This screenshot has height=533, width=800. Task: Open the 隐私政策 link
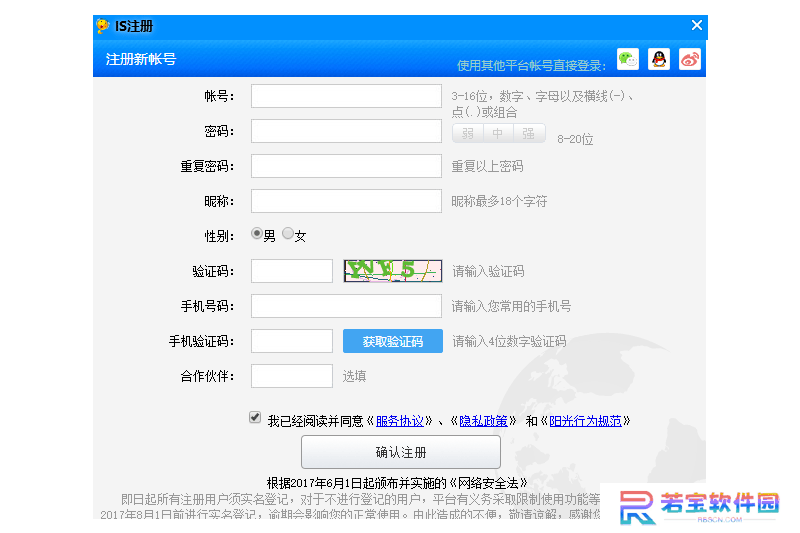point(483,421)
